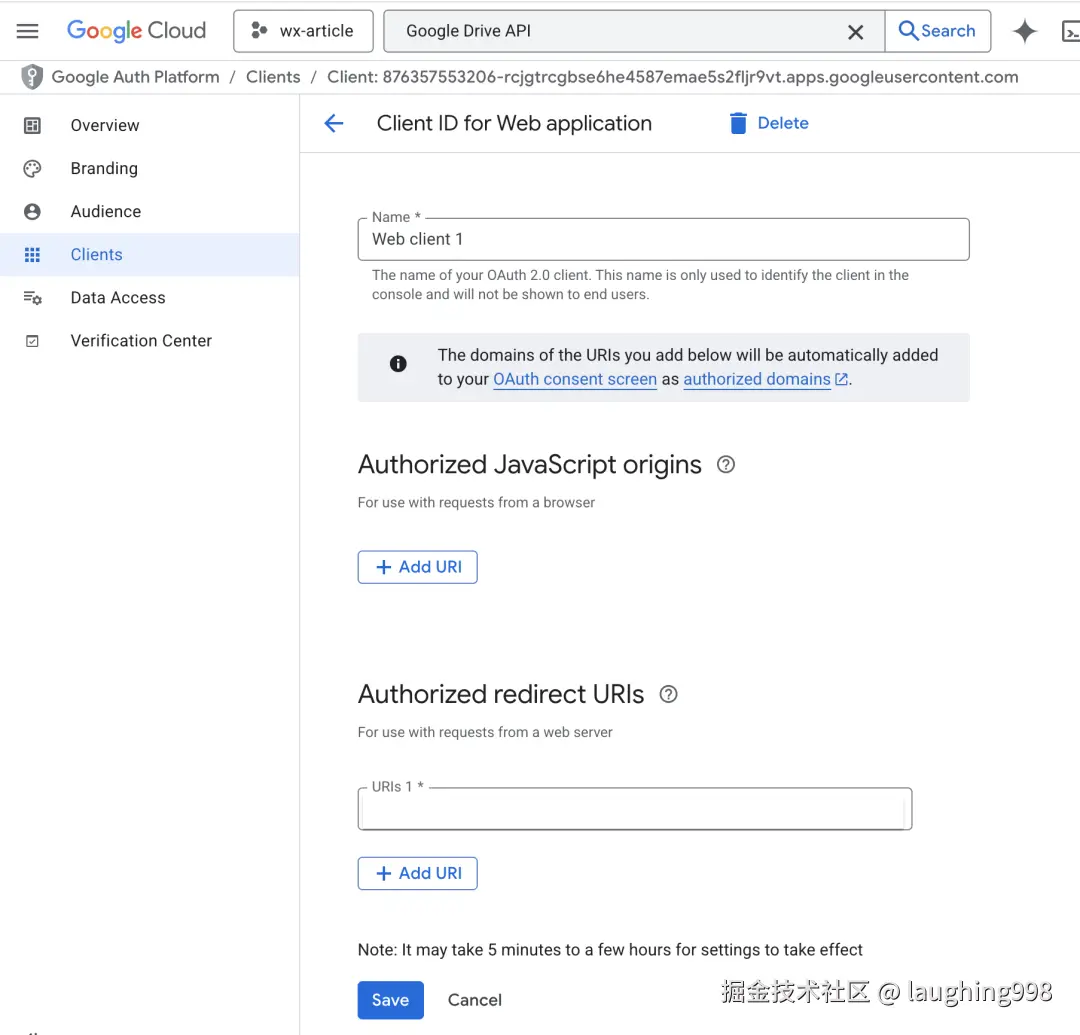This screenshot has height=1035, width=1080.
Task: Clear the search box with X icon
Action: (855, 32)
